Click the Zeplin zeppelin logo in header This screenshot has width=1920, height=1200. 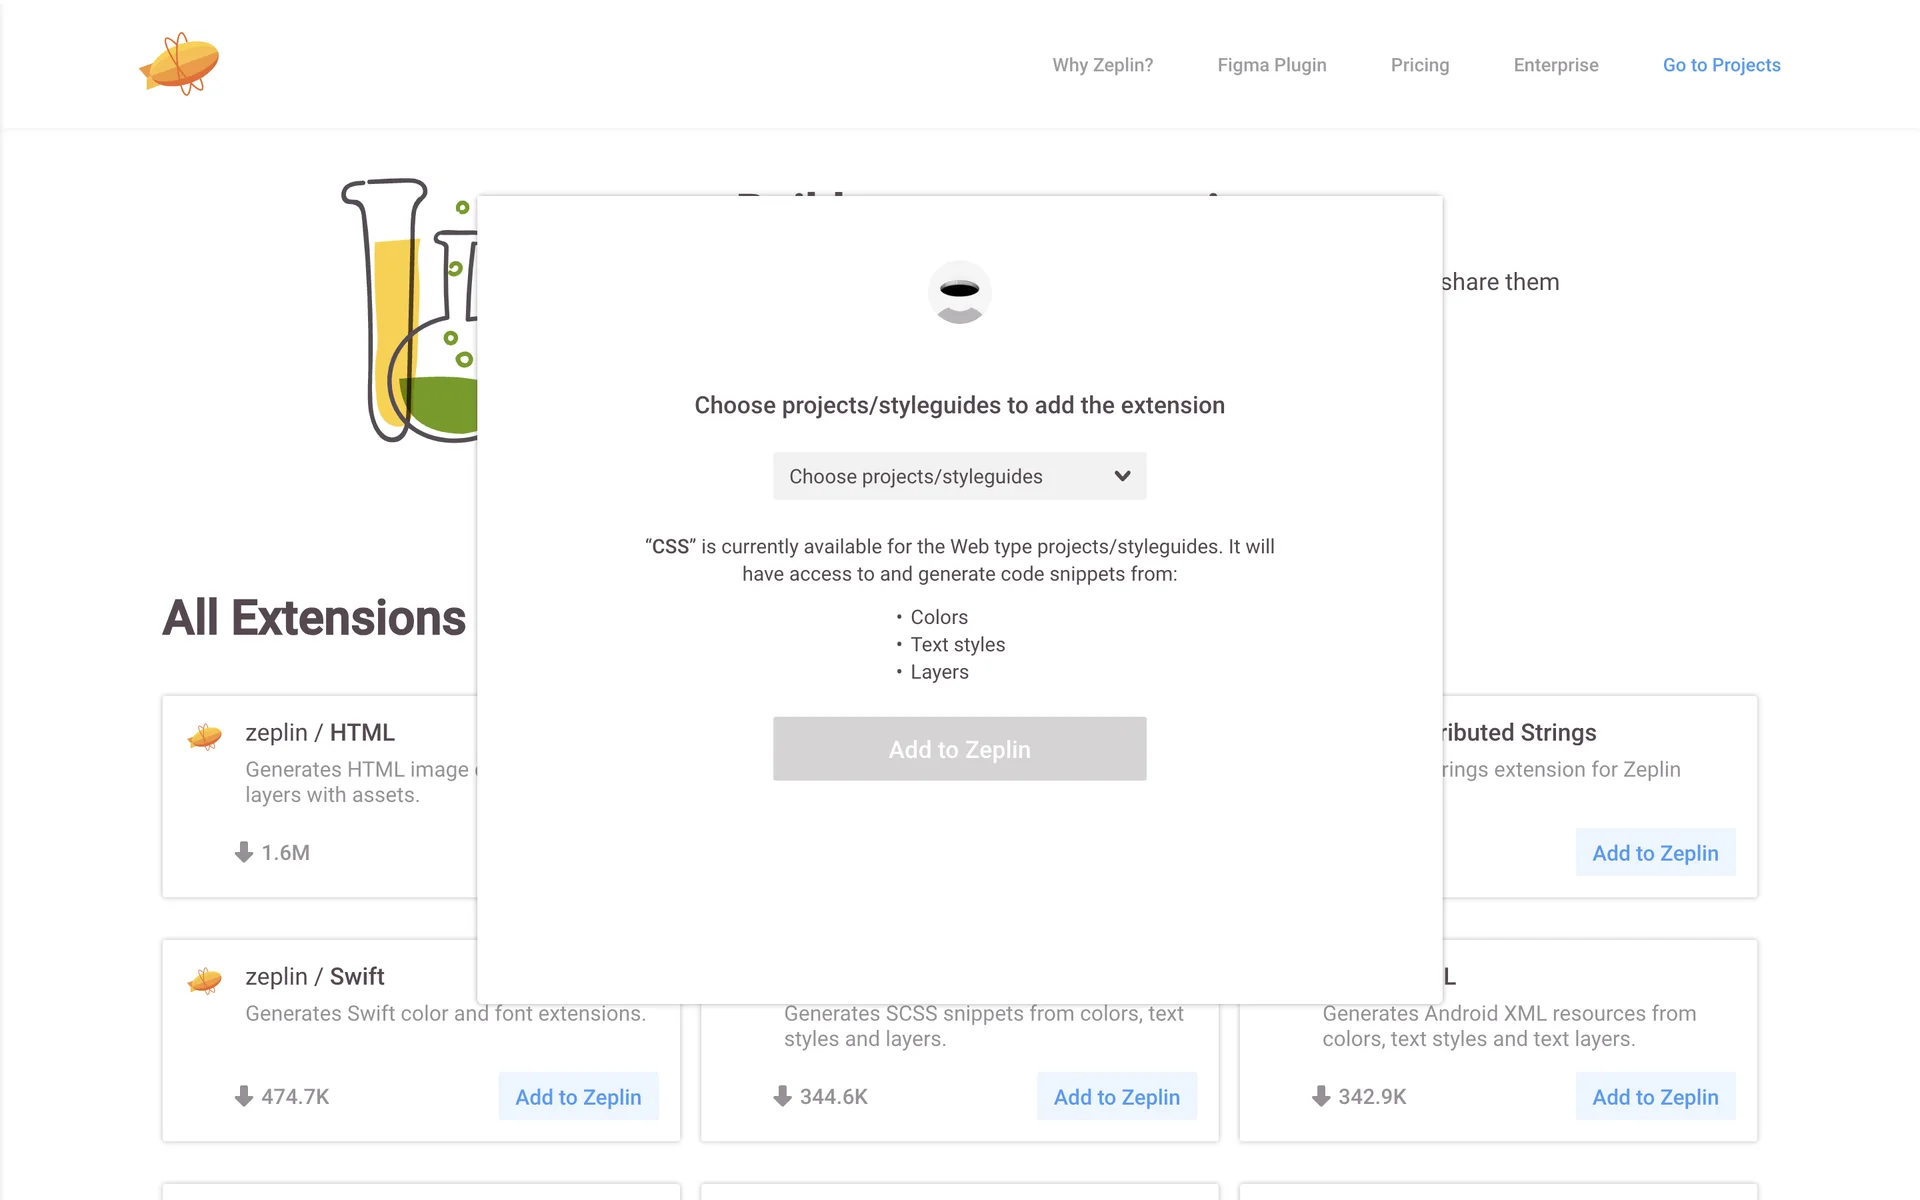[x=180, y=64]
